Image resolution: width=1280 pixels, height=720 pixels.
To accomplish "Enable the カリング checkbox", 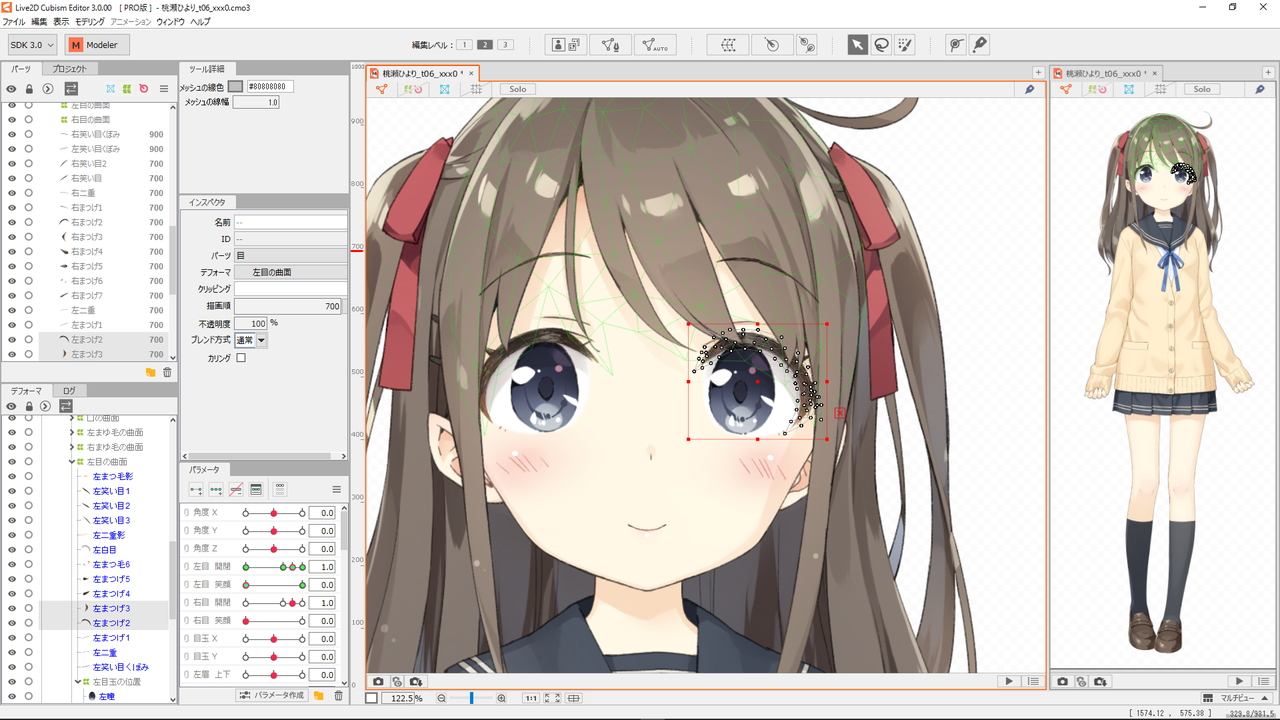I will 241,358.
